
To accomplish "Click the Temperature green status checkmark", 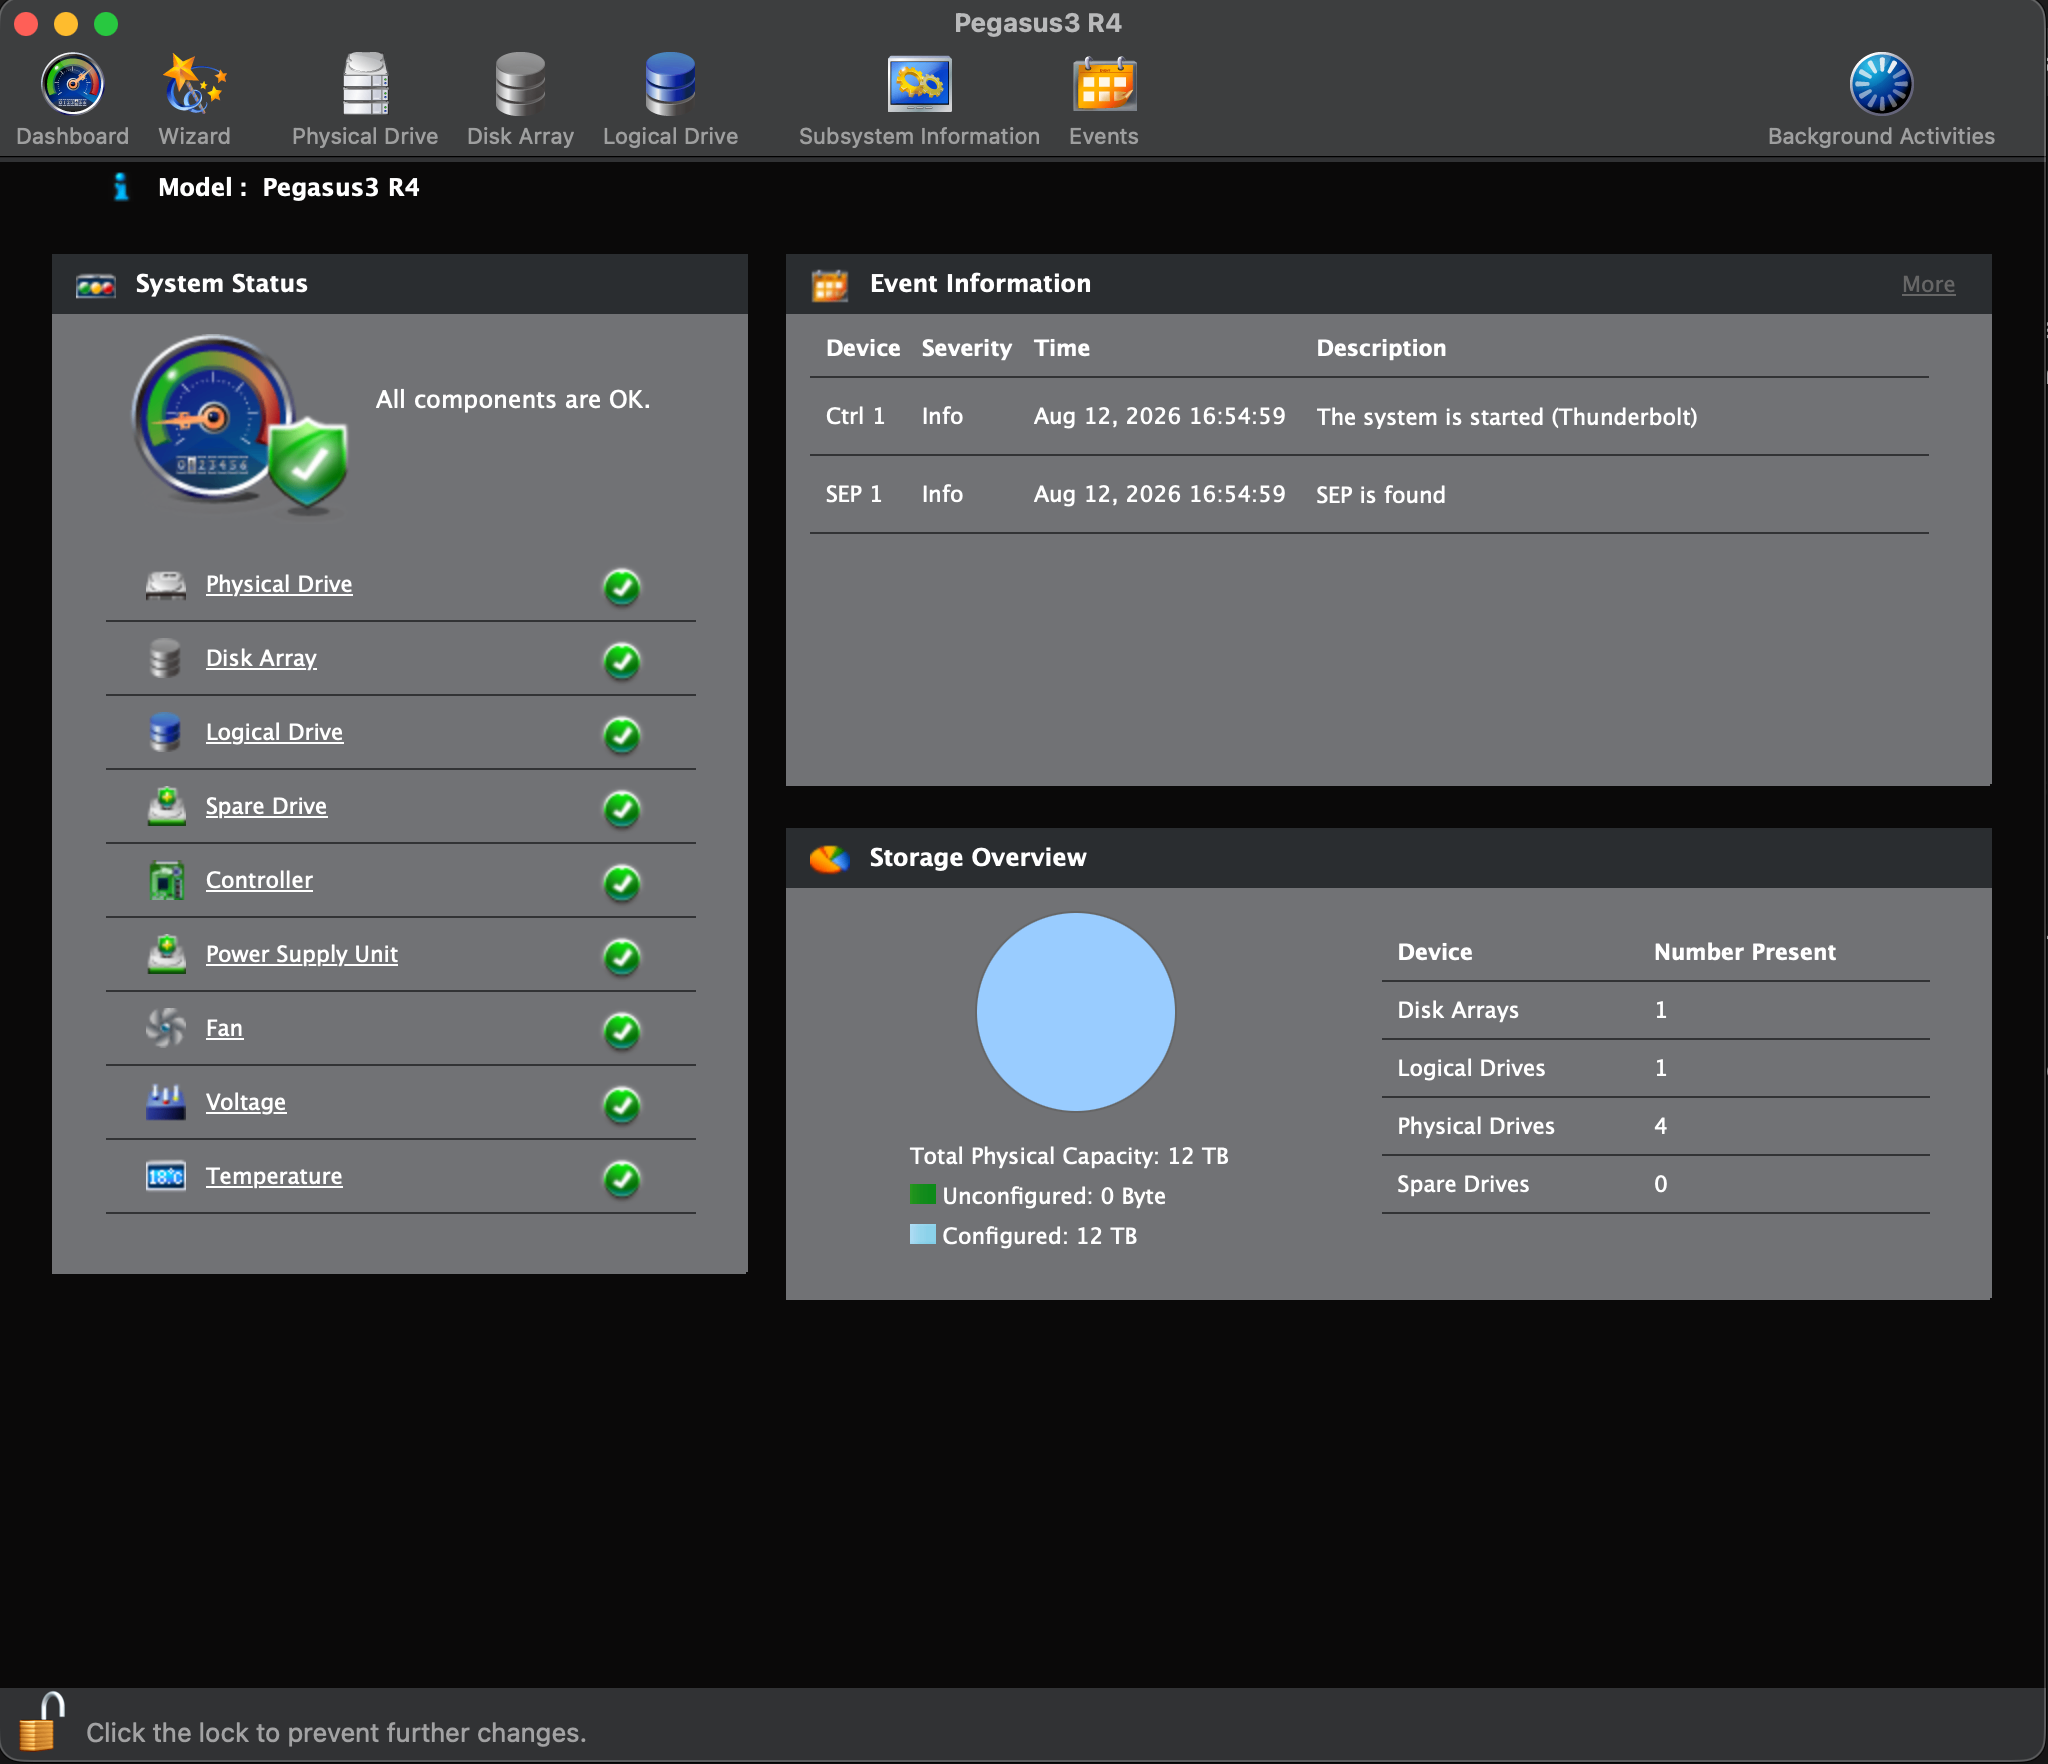I will point(622,1179).
